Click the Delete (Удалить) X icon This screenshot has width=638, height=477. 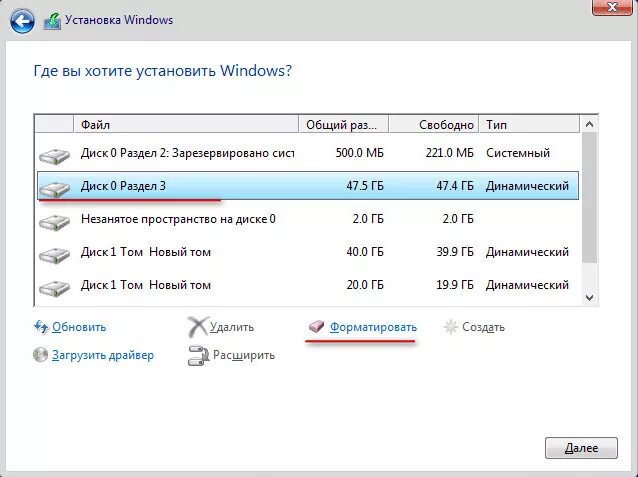point(197,327)
